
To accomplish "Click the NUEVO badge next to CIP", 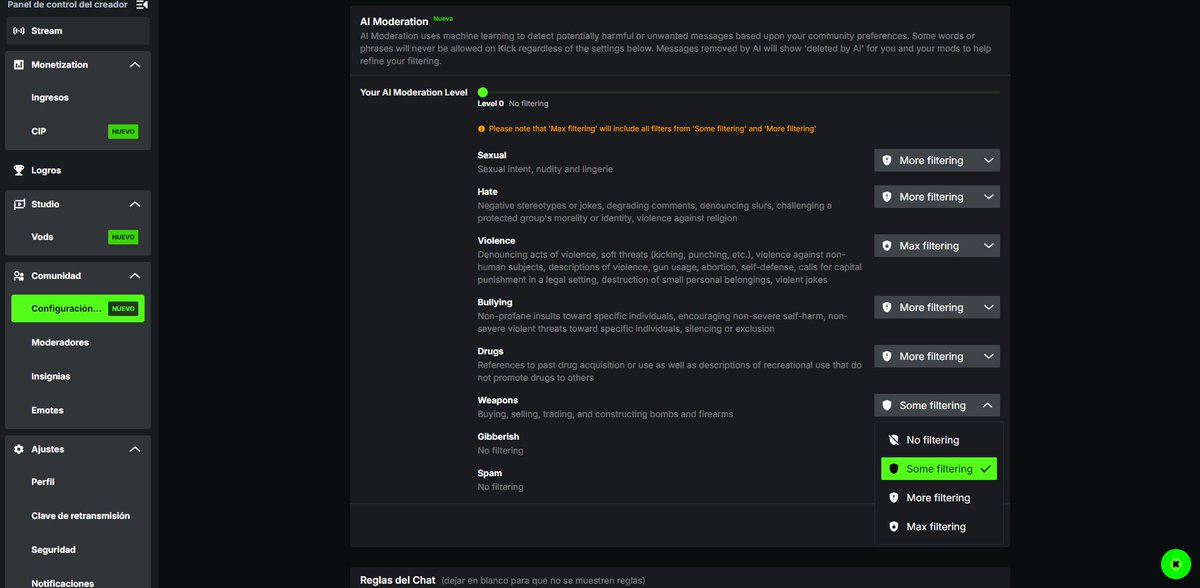I will point(123,132).
